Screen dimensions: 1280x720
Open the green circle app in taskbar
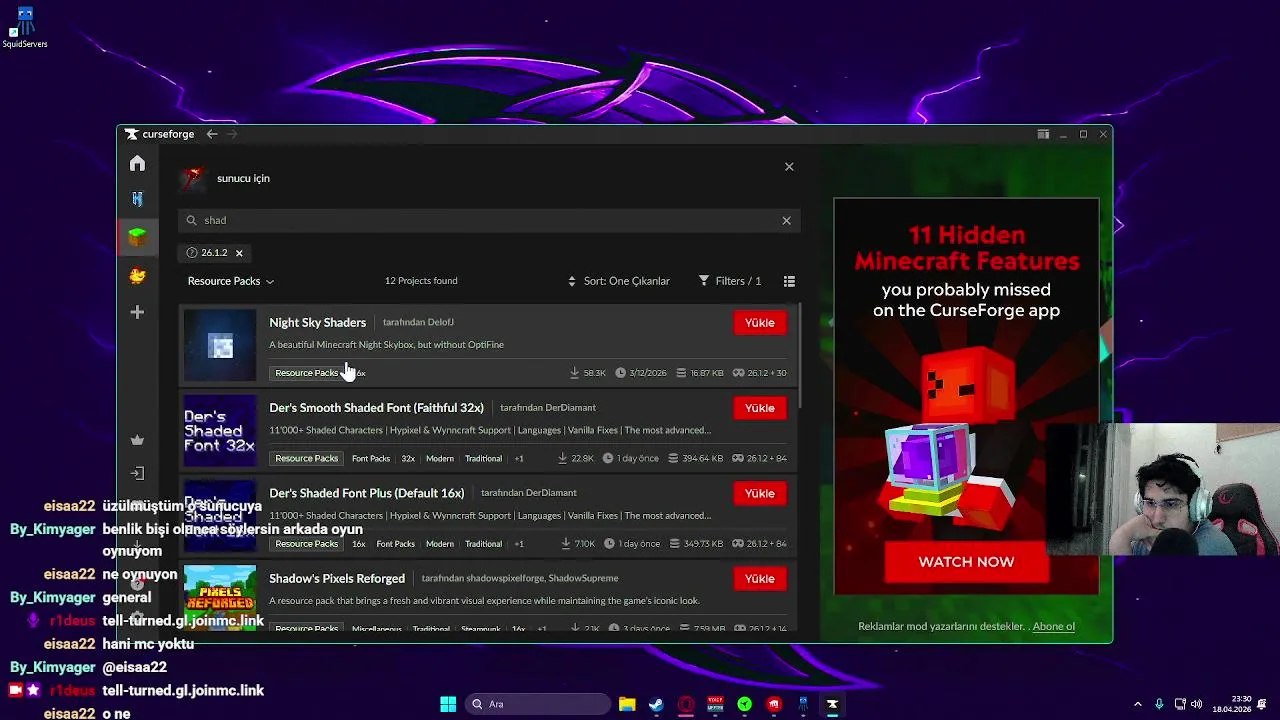(x=744, y=704)
